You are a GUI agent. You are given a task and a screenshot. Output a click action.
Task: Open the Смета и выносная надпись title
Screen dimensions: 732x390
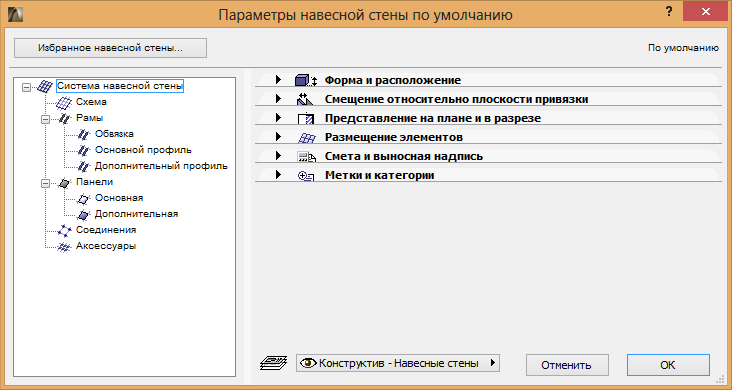404,156
